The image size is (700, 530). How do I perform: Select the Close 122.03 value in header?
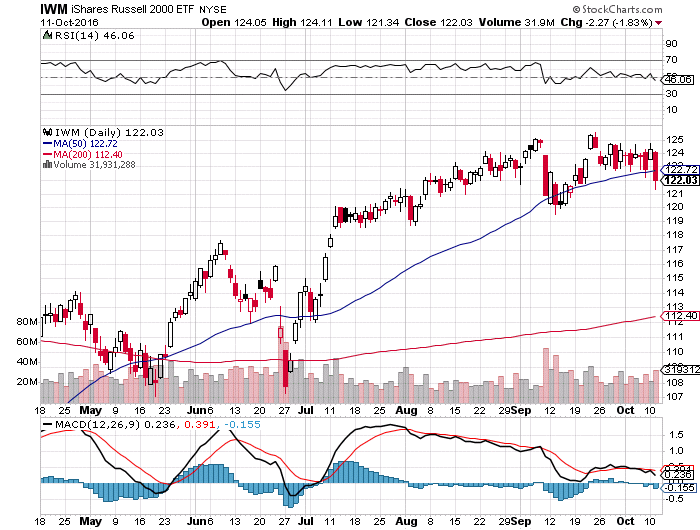click(438, 22)
